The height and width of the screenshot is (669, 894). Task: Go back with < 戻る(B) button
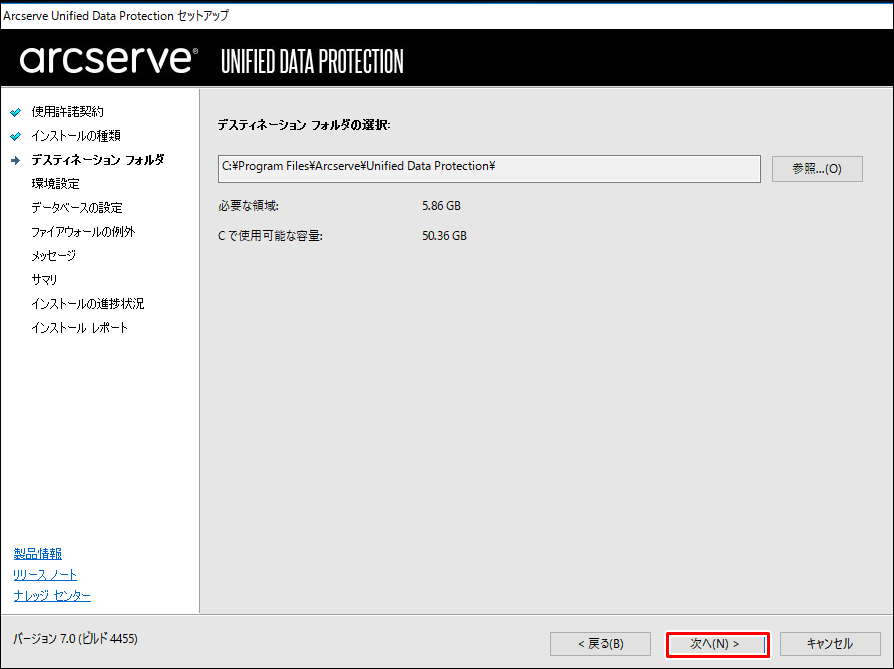pos(600,644)
